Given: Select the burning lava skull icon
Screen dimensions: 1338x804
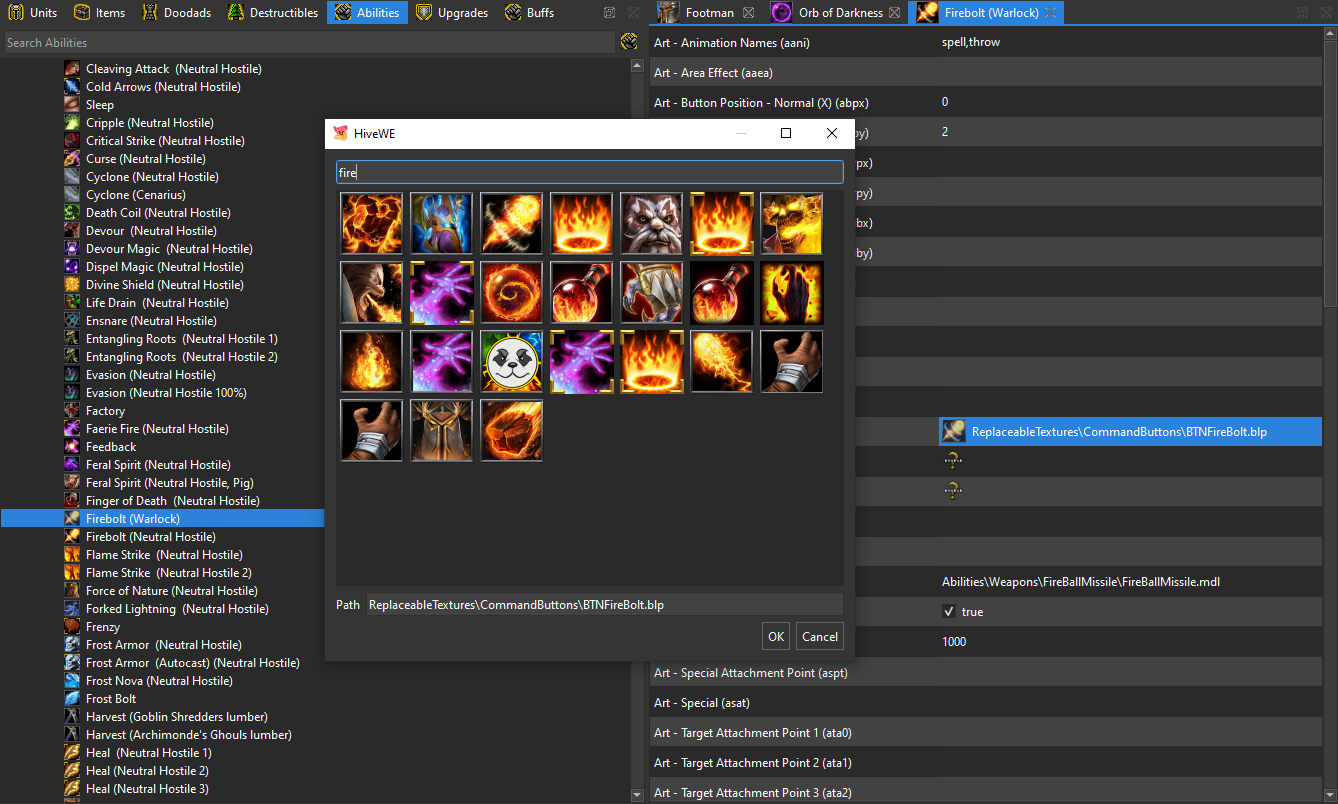Looking at the screenshot, I should [791, 223].
